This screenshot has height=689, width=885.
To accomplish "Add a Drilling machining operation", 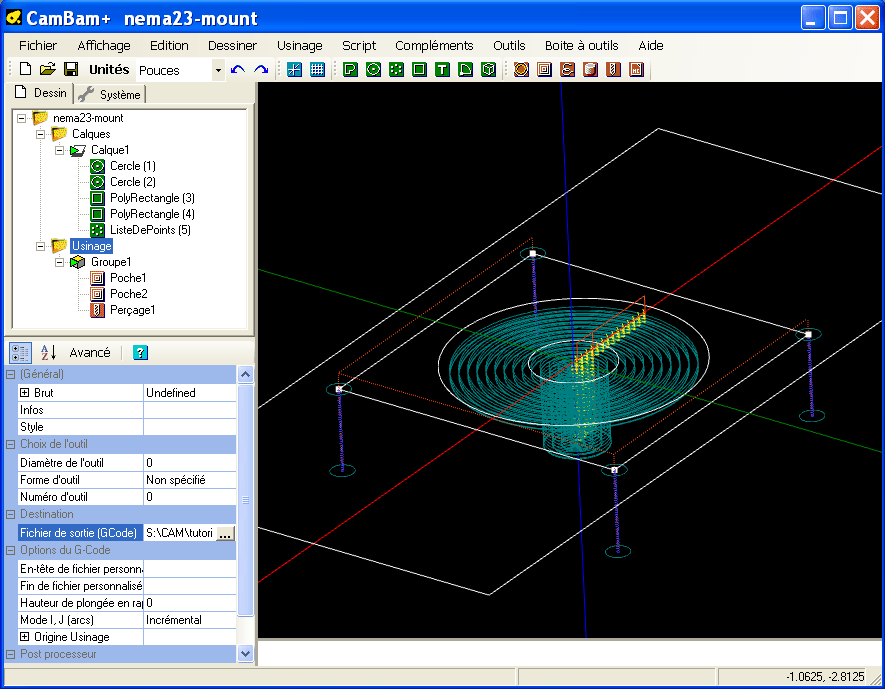I will (x=614, y=69).
